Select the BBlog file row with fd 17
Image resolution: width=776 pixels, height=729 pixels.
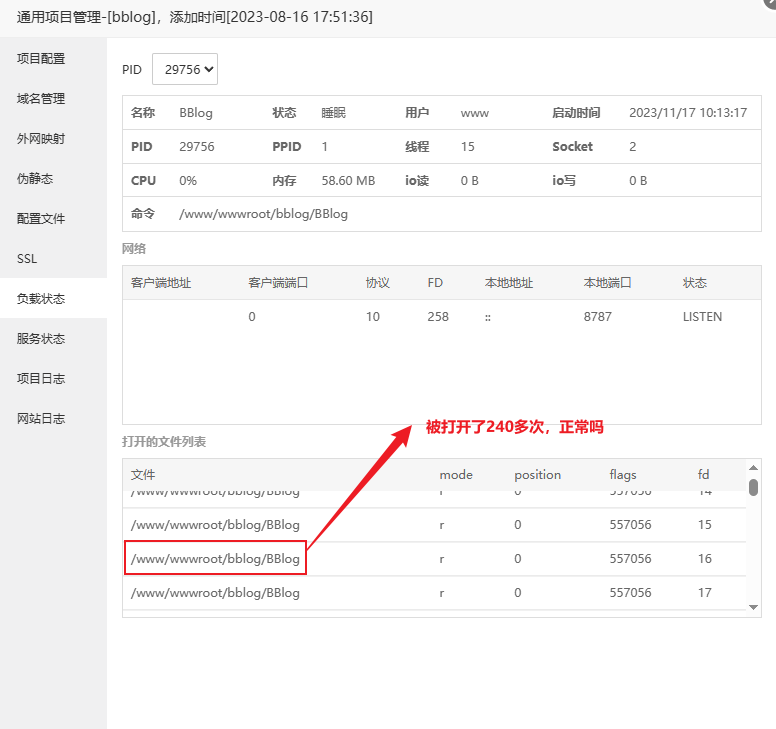(x=434, y=593)
